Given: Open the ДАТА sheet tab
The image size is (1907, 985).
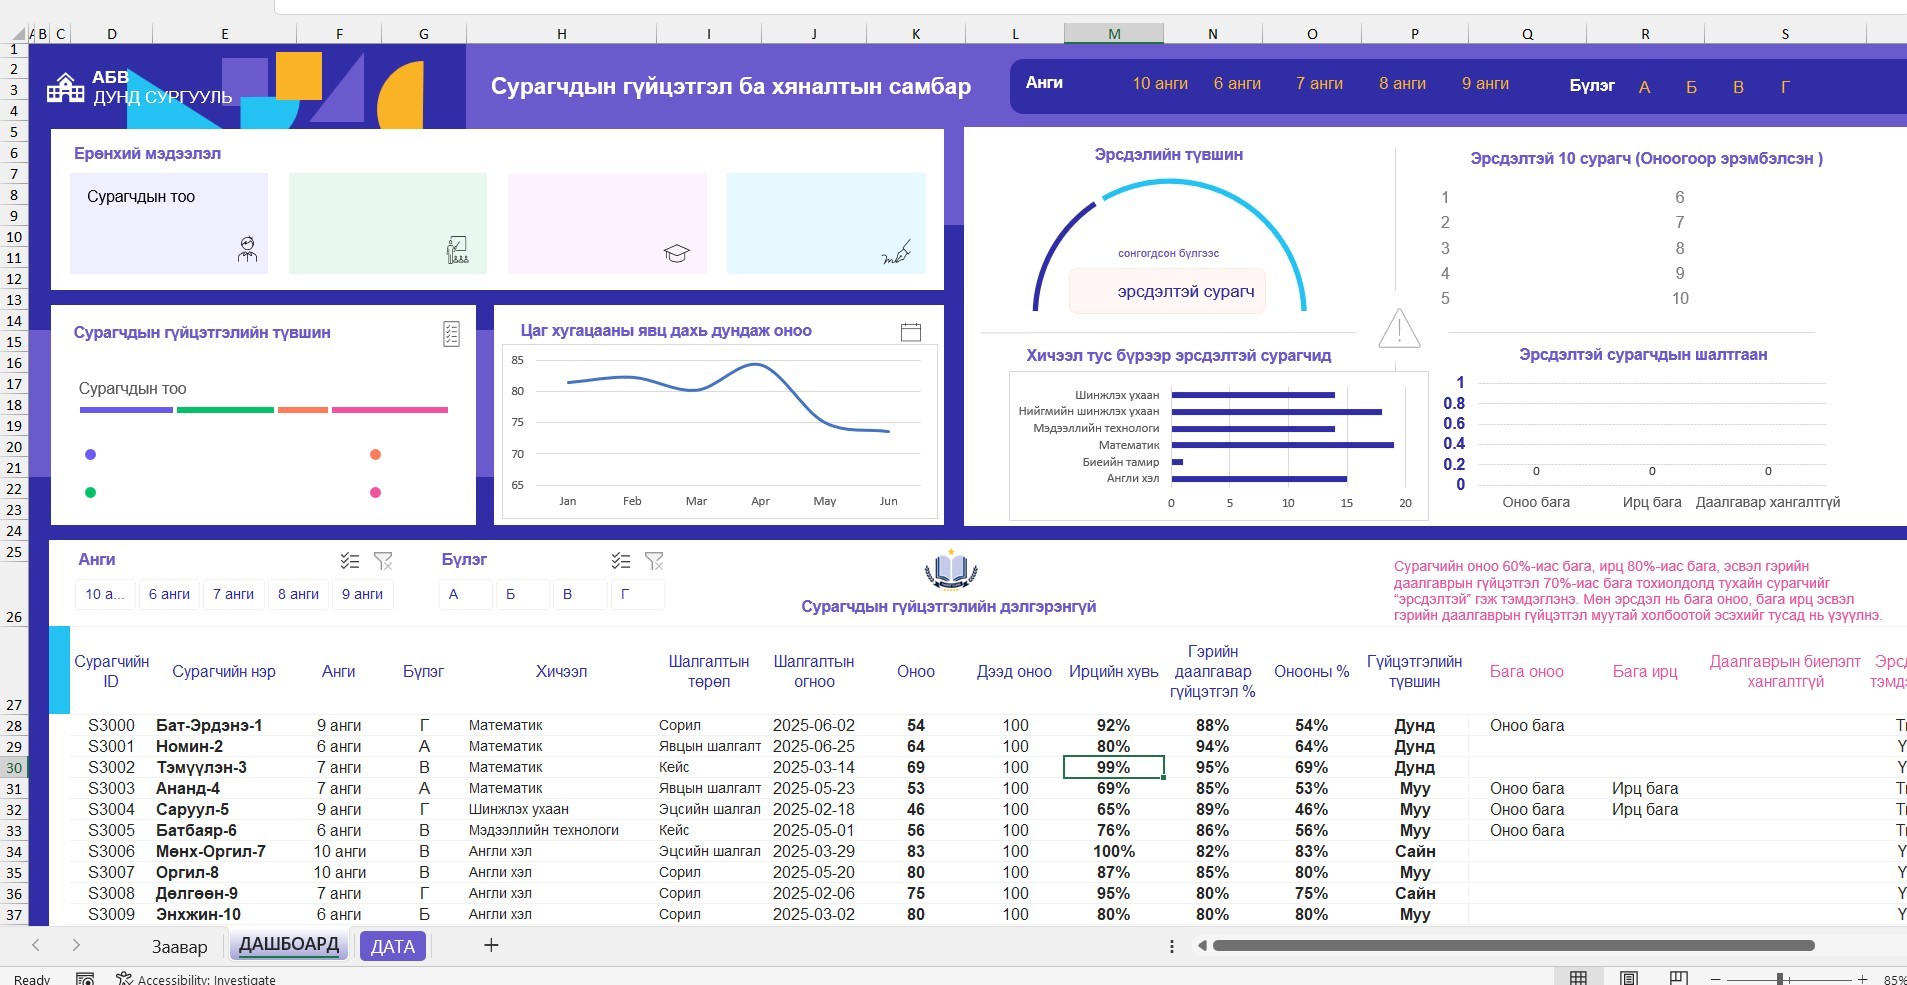Looking at the screenshot, I should [393, 946].
